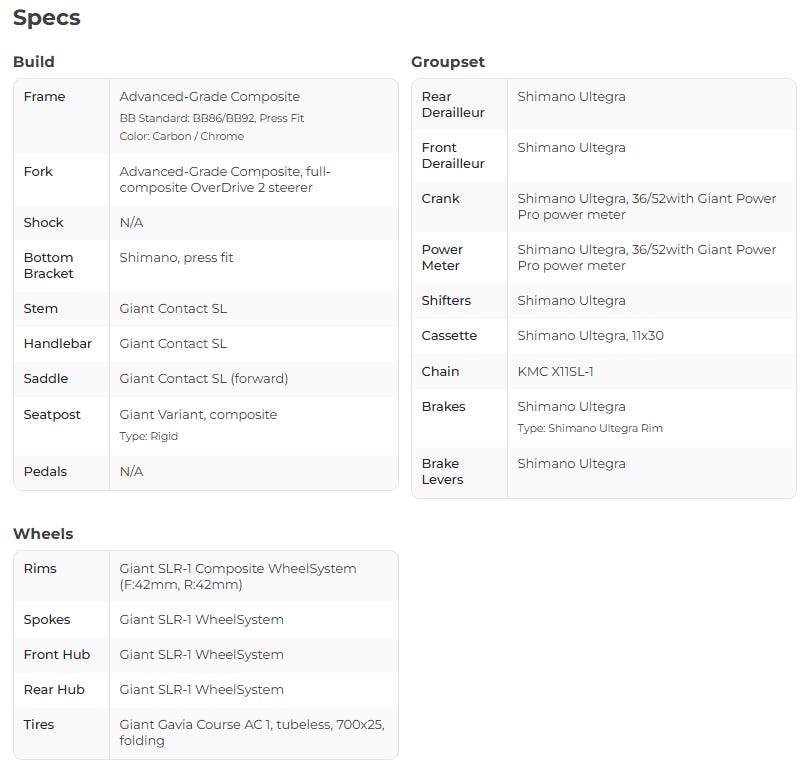Select 'Color: Carbon / Chrome' text

[x=182, y=136]
